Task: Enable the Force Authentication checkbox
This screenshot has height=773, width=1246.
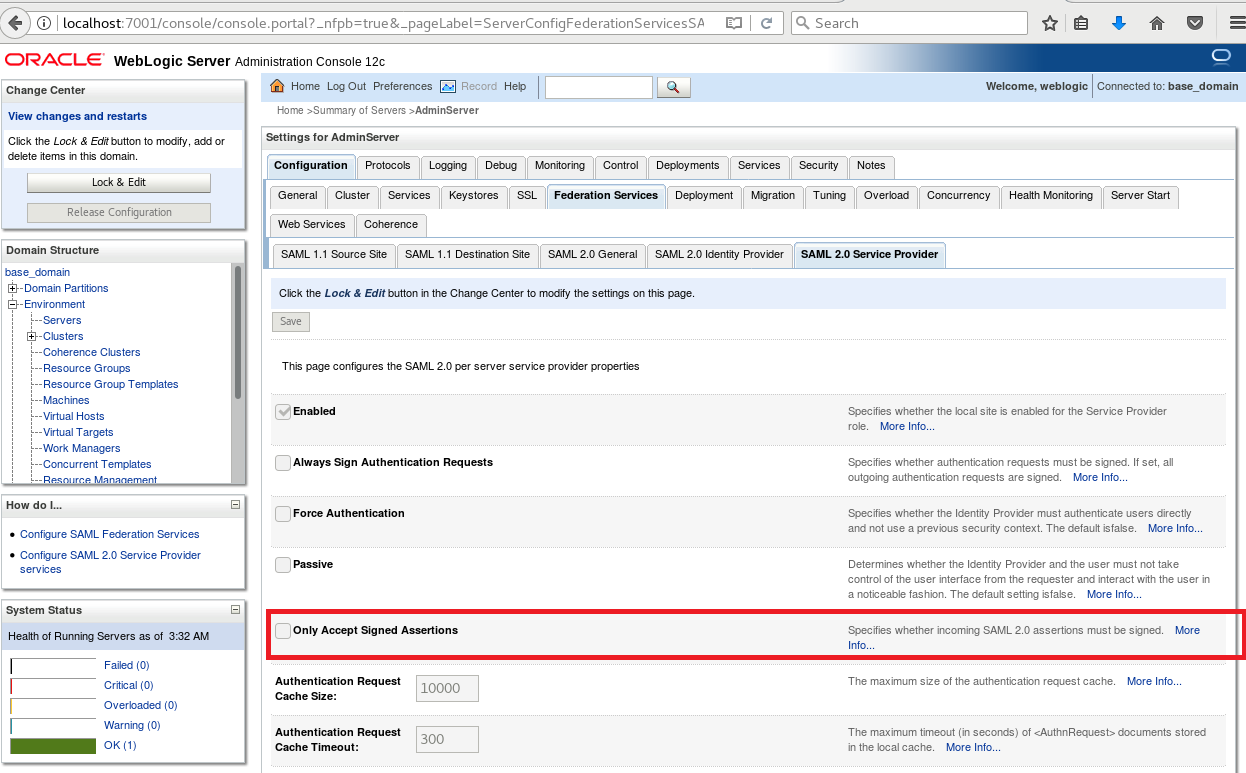Action: (x=283, y=512)
